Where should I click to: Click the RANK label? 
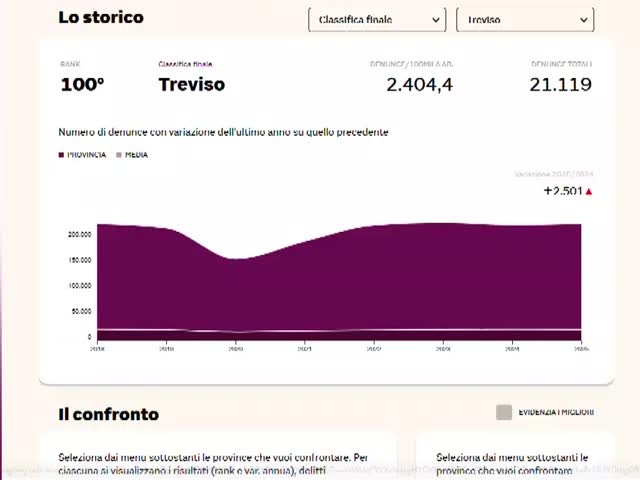[x=70, y=64]
